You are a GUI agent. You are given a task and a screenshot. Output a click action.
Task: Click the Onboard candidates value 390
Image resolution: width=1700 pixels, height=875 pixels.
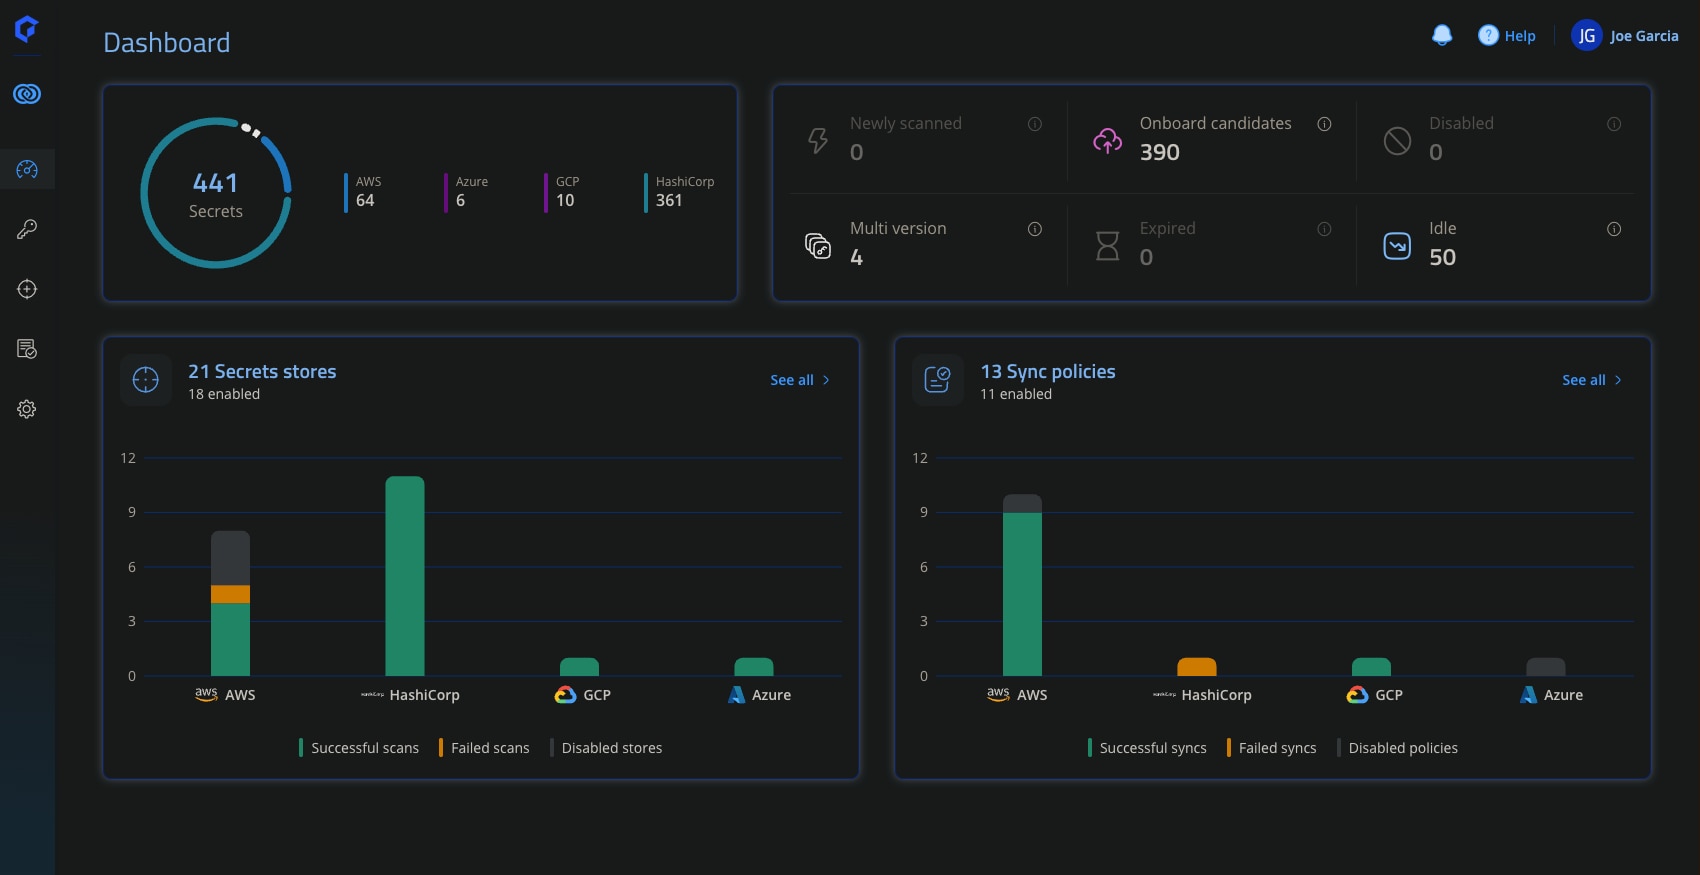click(1160, 152)
